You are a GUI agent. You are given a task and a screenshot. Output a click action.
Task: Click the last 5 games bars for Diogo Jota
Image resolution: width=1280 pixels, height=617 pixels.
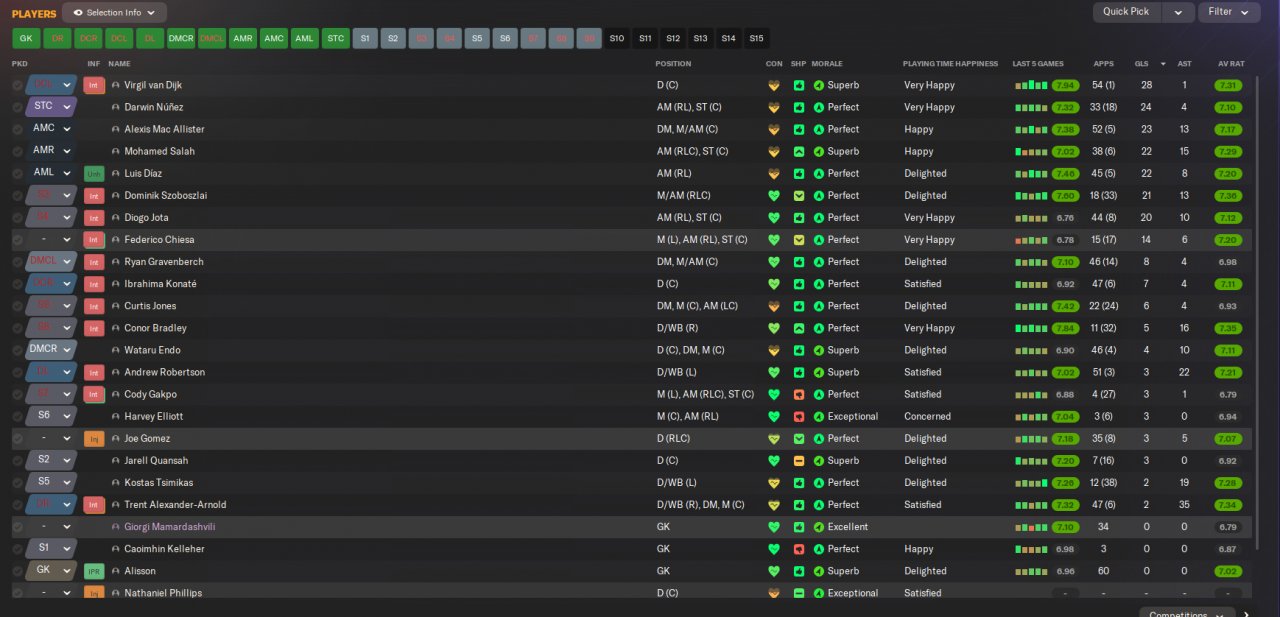(x=1030, y=218)
